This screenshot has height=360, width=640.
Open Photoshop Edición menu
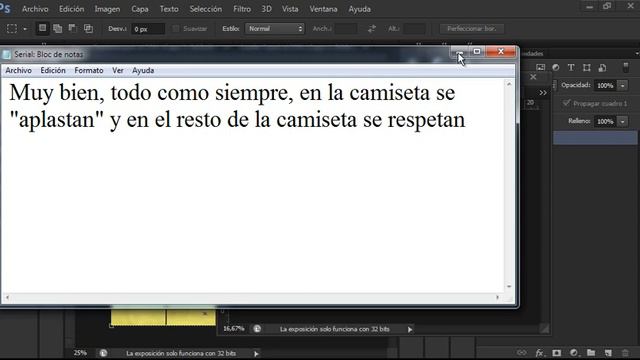[x=71, y=9]
